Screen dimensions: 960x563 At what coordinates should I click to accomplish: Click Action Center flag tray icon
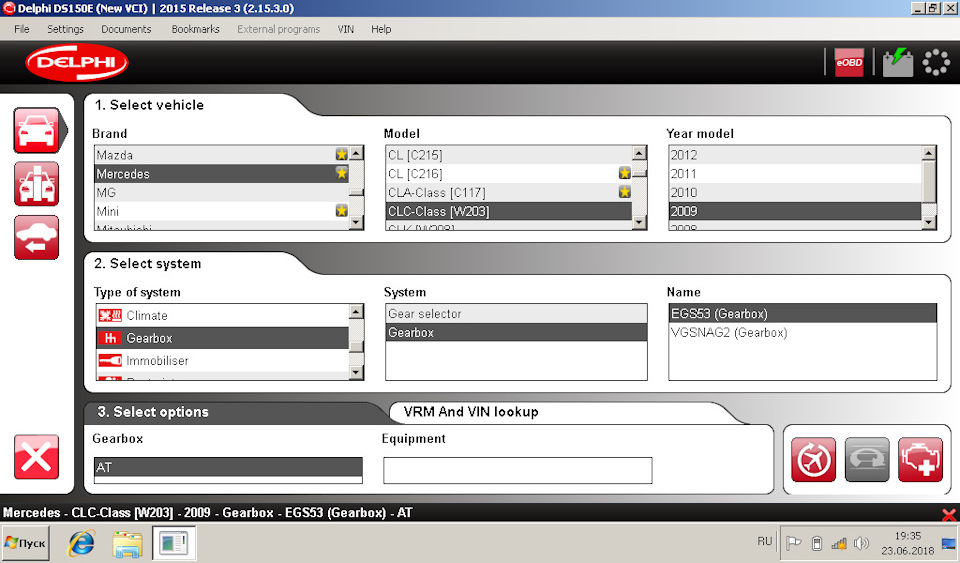[x=793, y=543]
